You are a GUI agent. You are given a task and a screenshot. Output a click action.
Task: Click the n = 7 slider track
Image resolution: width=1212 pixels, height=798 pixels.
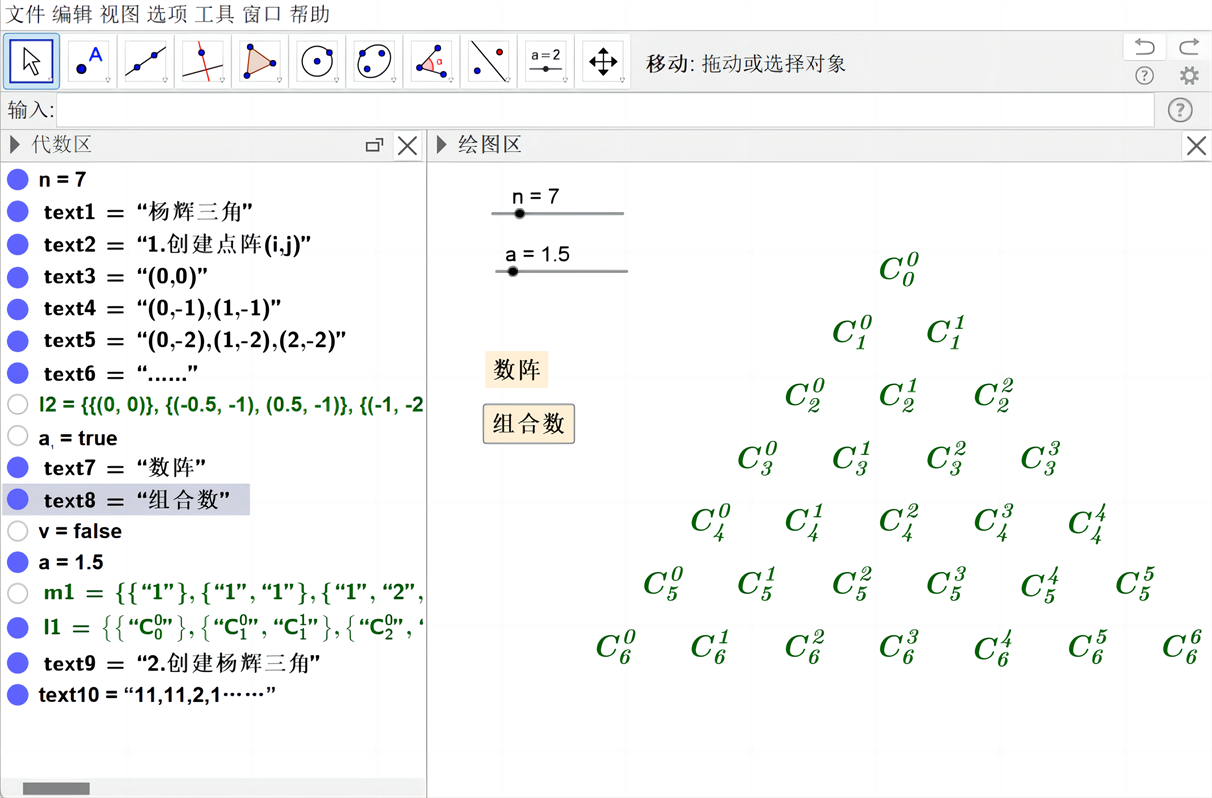click(x=580, y=213)
